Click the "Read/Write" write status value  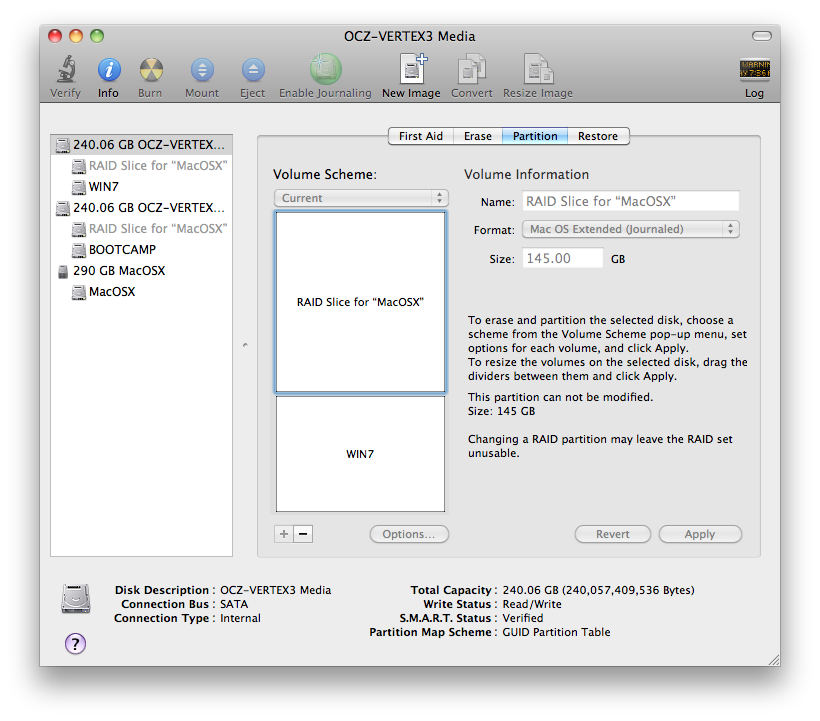point(532,604)
